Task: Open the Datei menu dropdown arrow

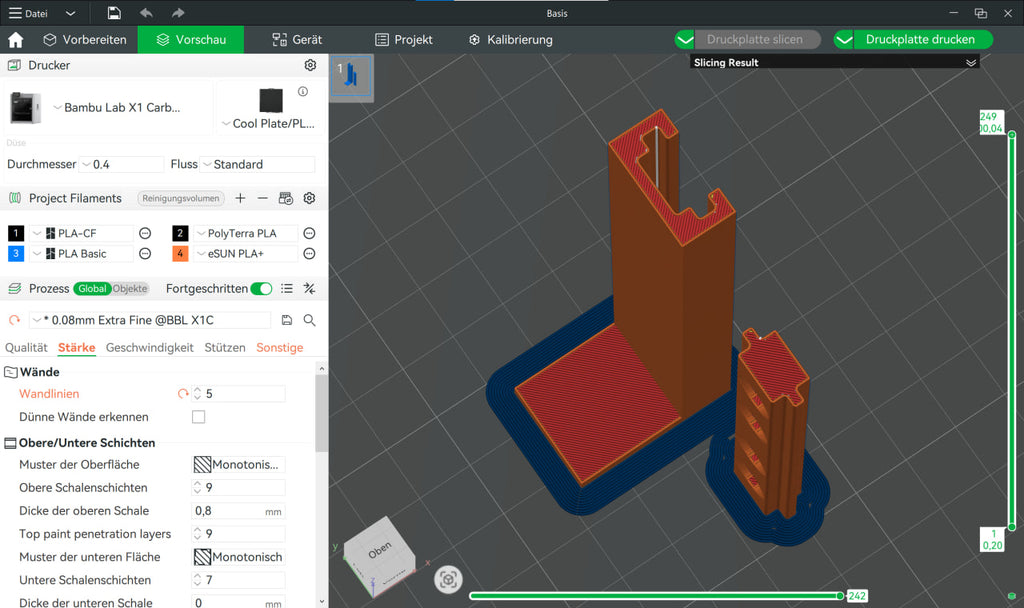Action: click(71, 13)
